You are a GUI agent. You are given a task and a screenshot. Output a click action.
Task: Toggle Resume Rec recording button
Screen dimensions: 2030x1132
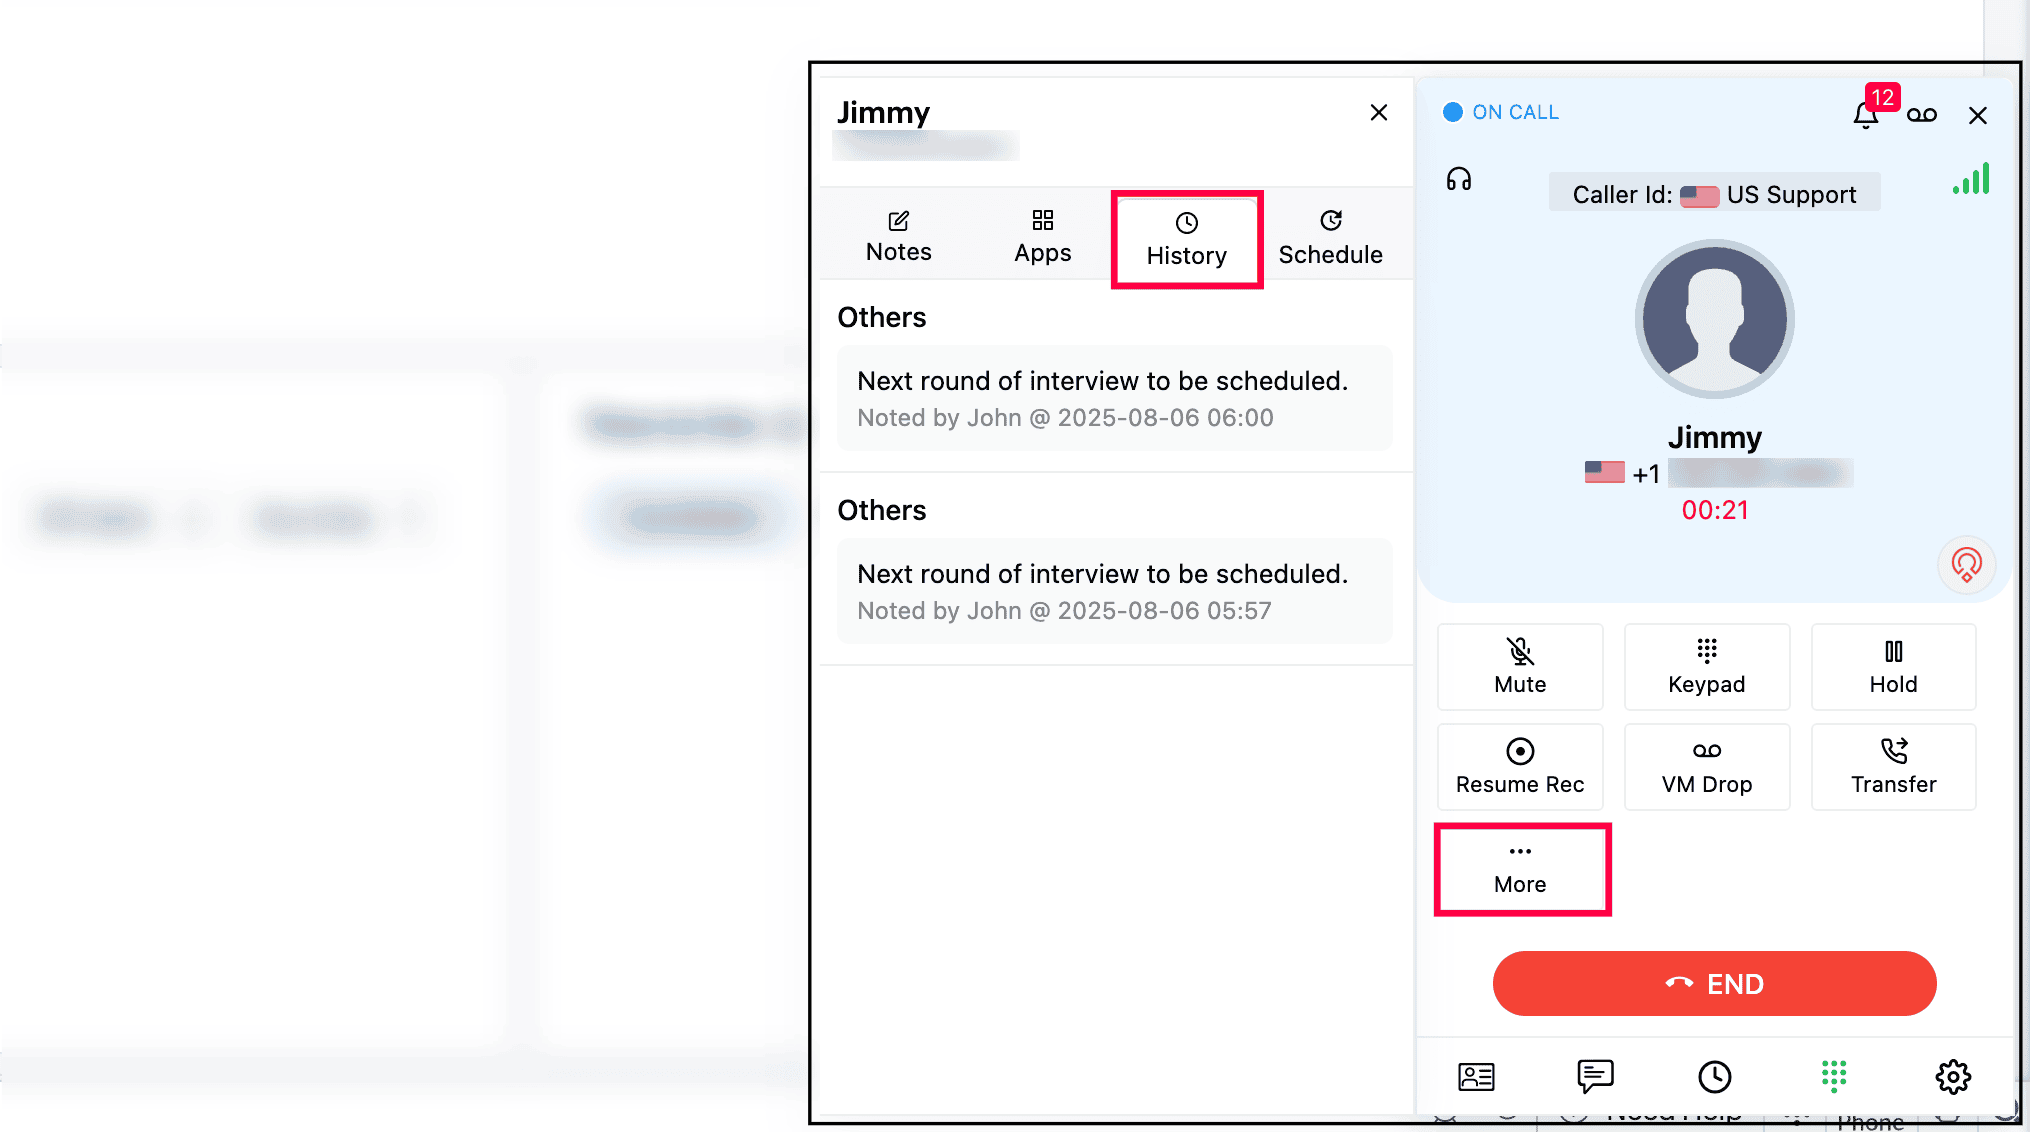[1520, 767]
